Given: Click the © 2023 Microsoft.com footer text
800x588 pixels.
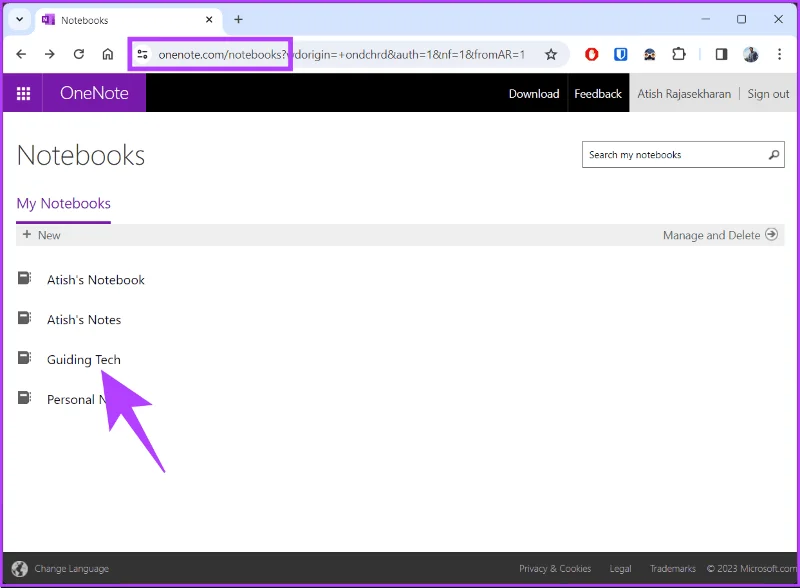Looking at the screenshot, I should click(752, 569).
